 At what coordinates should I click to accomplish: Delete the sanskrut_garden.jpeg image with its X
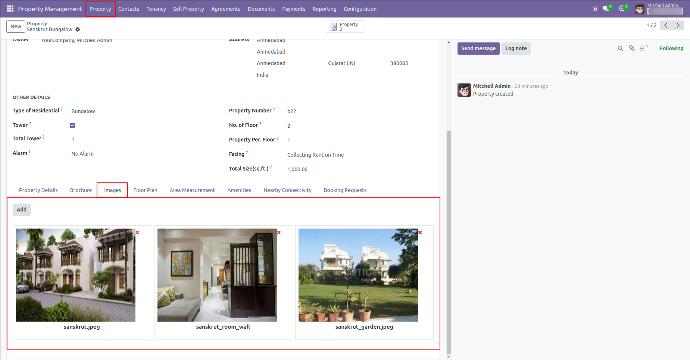pos(420,232)
